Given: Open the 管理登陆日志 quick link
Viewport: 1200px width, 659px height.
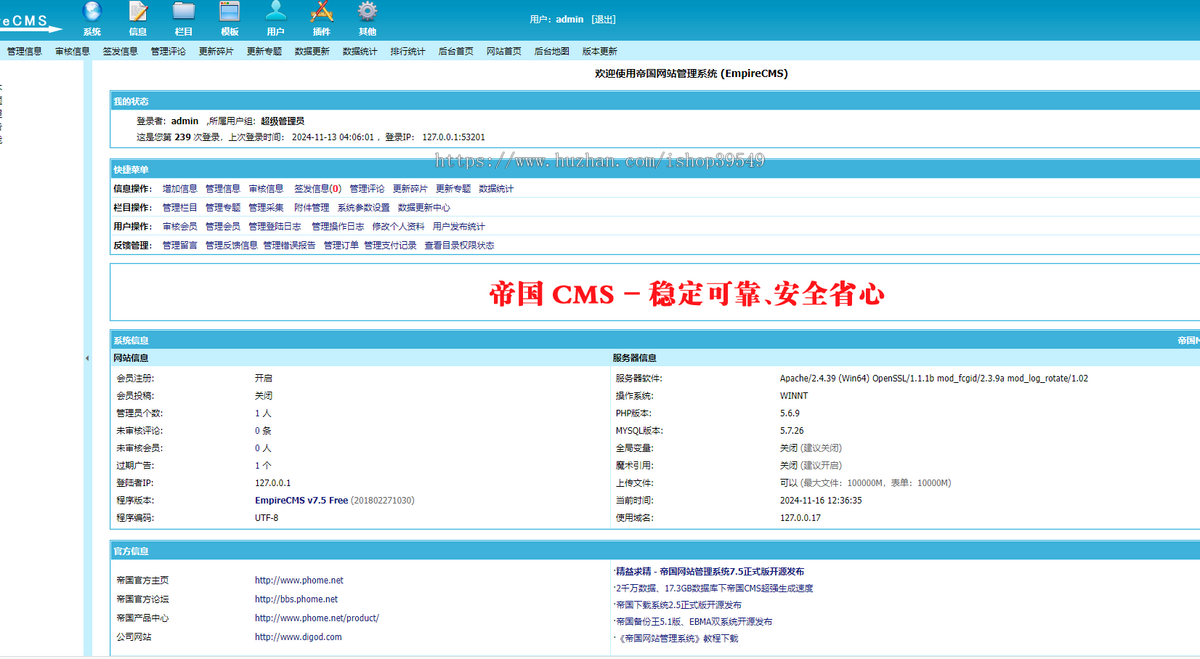Looking at the screenshot, I should [x=275, y=226].
